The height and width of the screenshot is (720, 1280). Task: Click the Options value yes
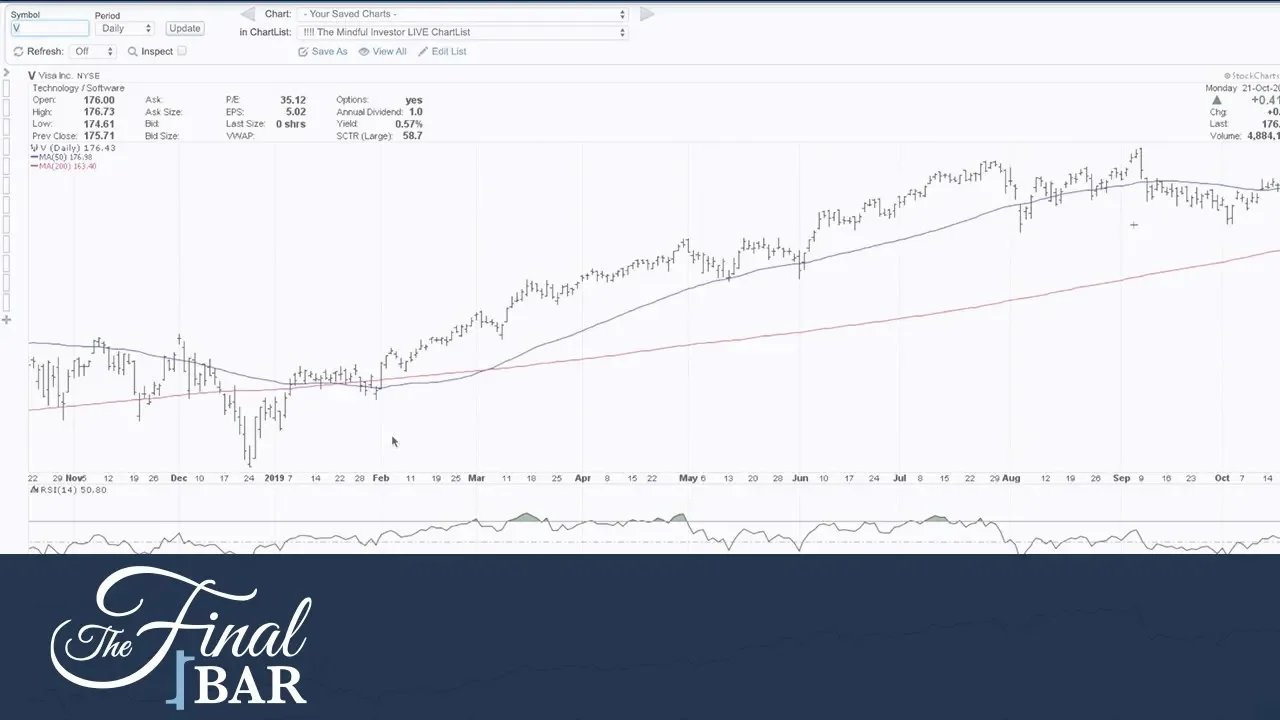click(414, 100)
